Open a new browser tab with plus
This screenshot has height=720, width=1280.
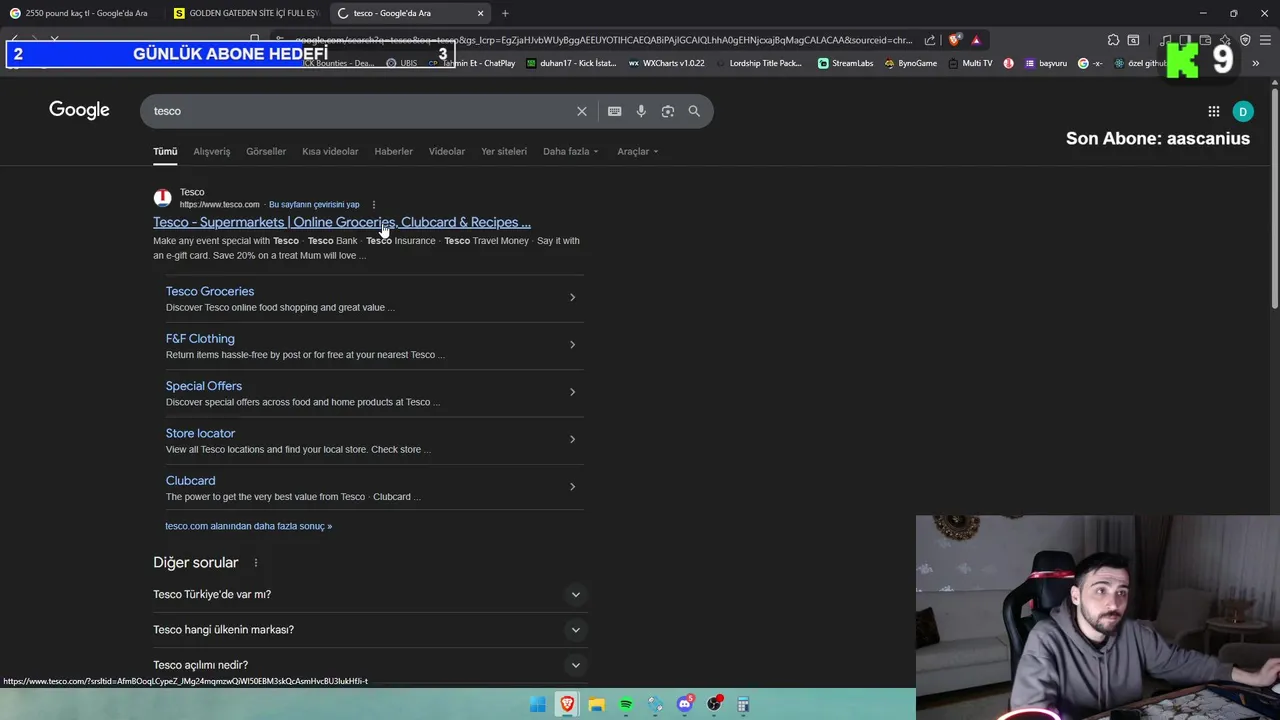pyautogui.click(x=505, y=13)
